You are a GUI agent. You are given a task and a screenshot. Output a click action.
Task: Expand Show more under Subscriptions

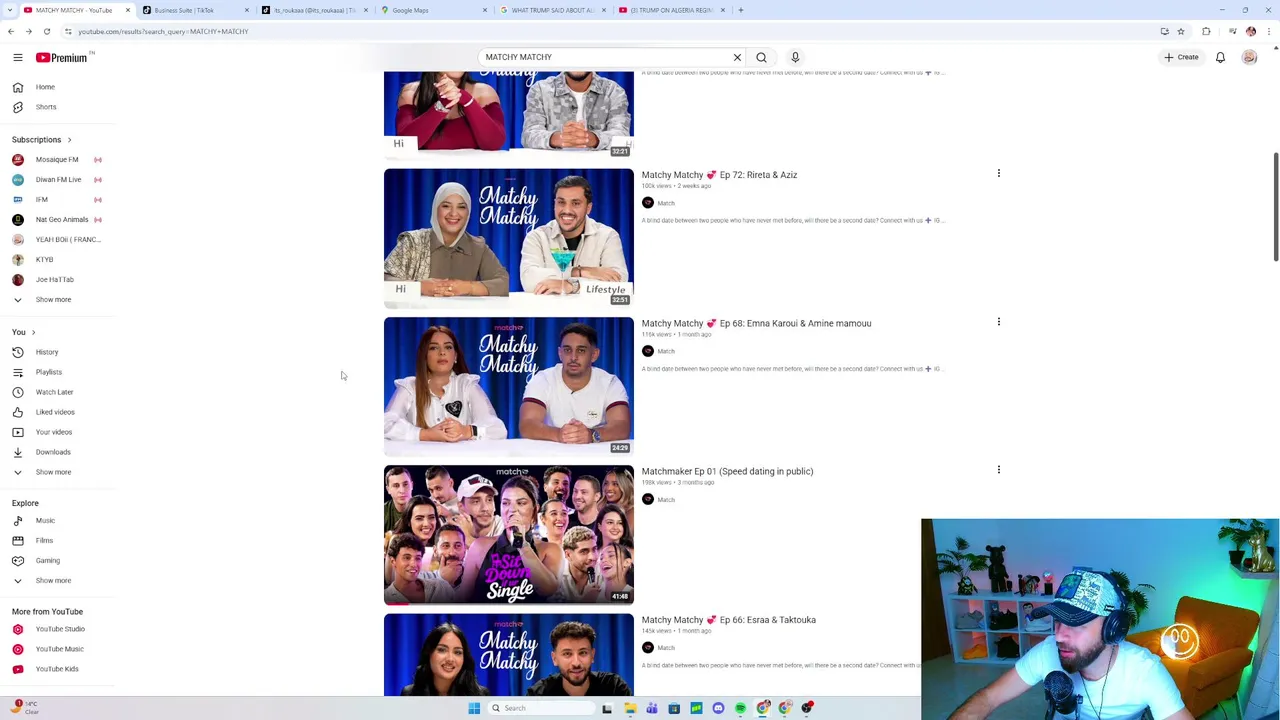pyautogui.click(x=53, y=299)
